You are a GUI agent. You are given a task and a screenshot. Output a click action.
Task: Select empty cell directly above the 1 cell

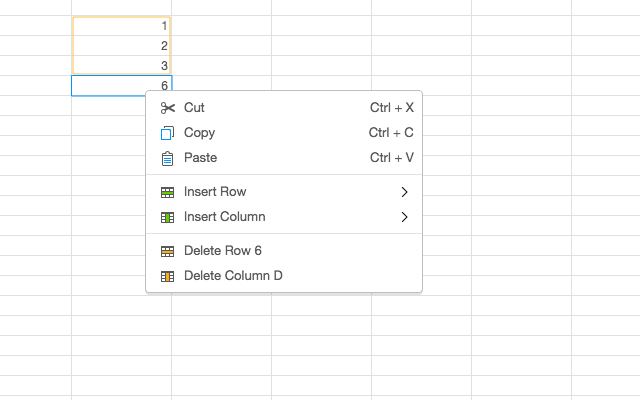click(121, 7)
